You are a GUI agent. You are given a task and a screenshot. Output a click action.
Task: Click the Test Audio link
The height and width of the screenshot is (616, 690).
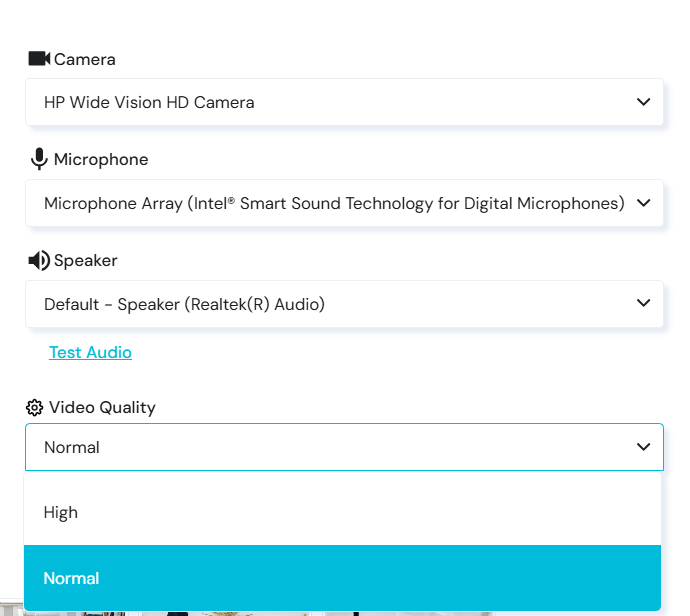(x=90, y=352)
